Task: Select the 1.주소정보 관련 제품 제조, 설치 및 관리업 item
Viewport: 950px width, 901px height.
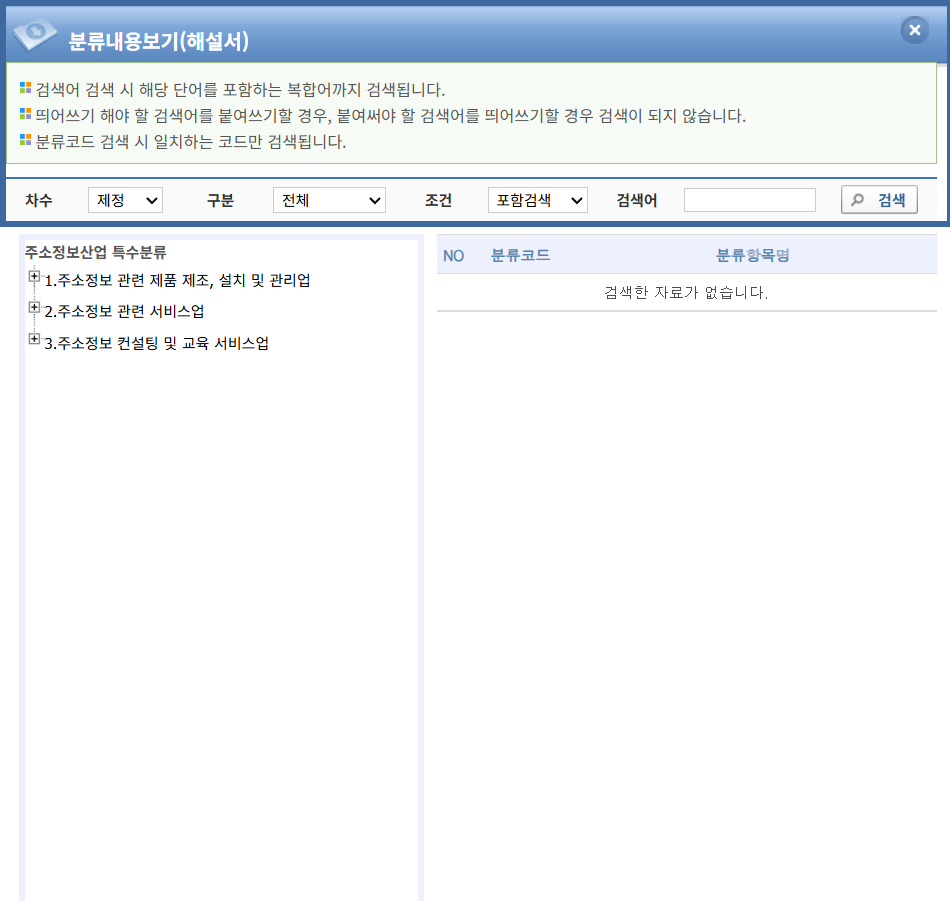Action: pos(177,280)
